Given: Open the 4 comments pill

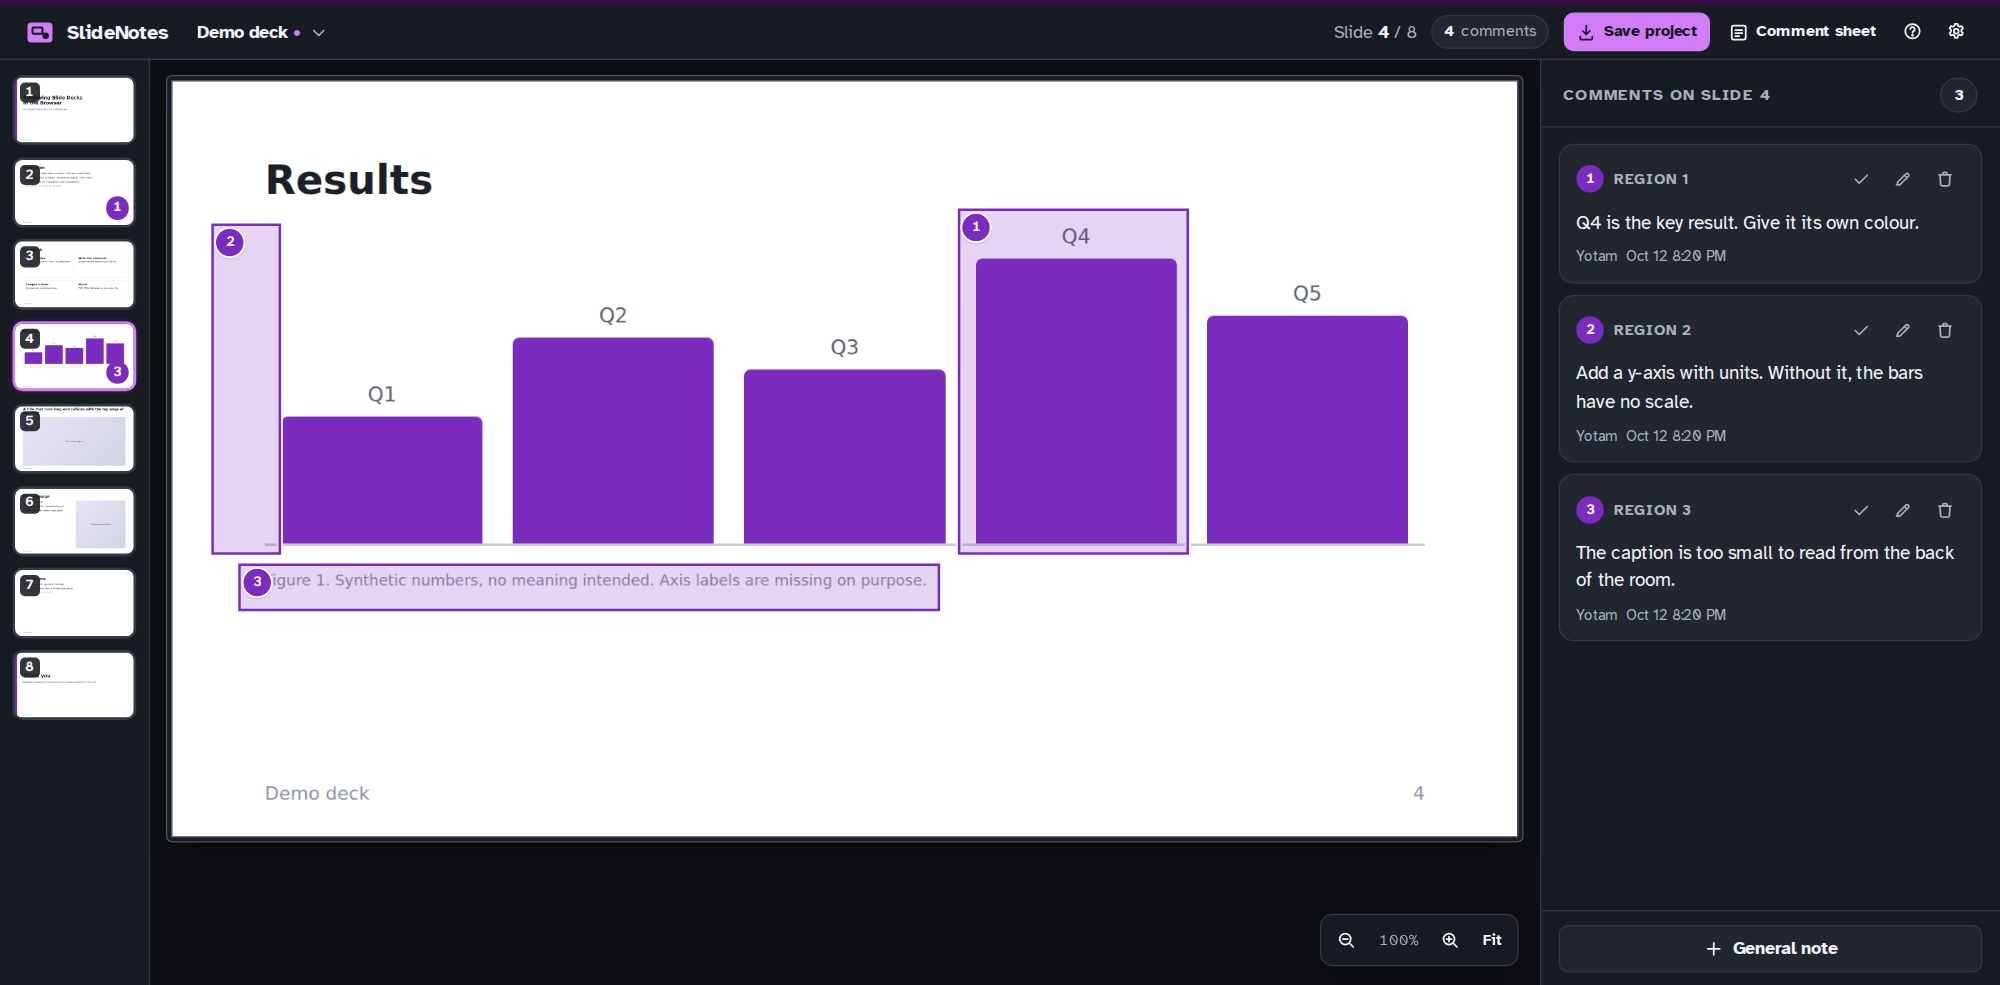Looking at the screenshot, I should tap(1489, 32).
